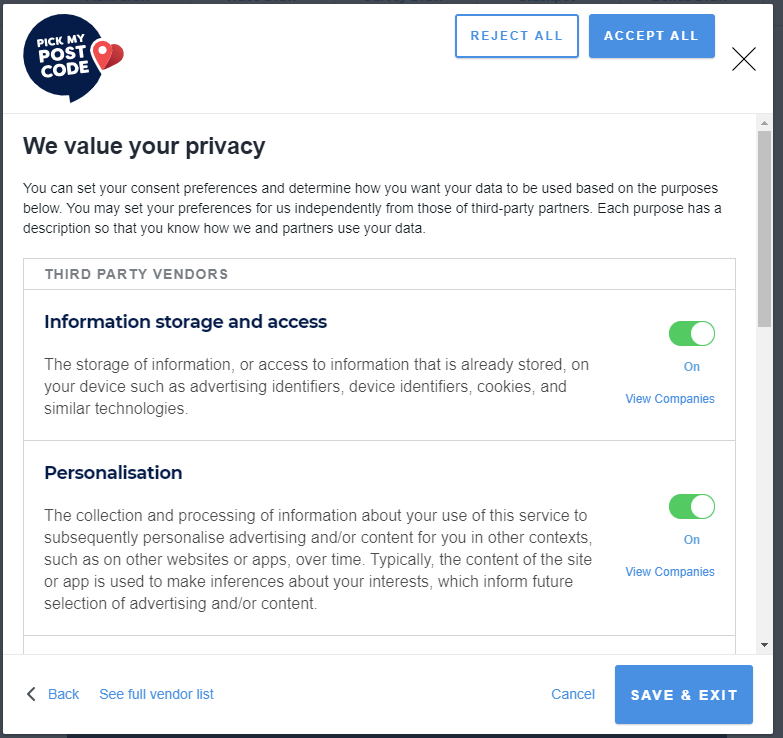Click the Cancel link
Screen dimensions: 783x738
tap(573, 694)
